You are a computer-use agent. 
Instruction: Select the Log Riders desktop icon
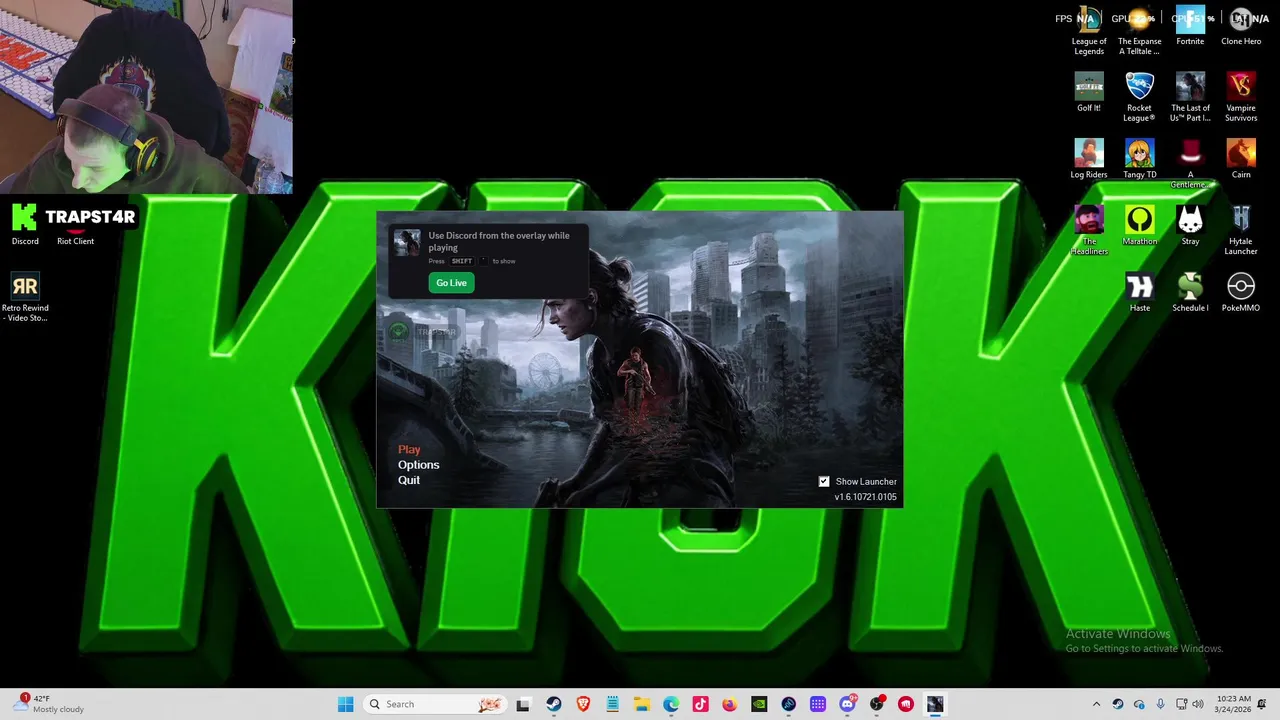[1089, 159]
